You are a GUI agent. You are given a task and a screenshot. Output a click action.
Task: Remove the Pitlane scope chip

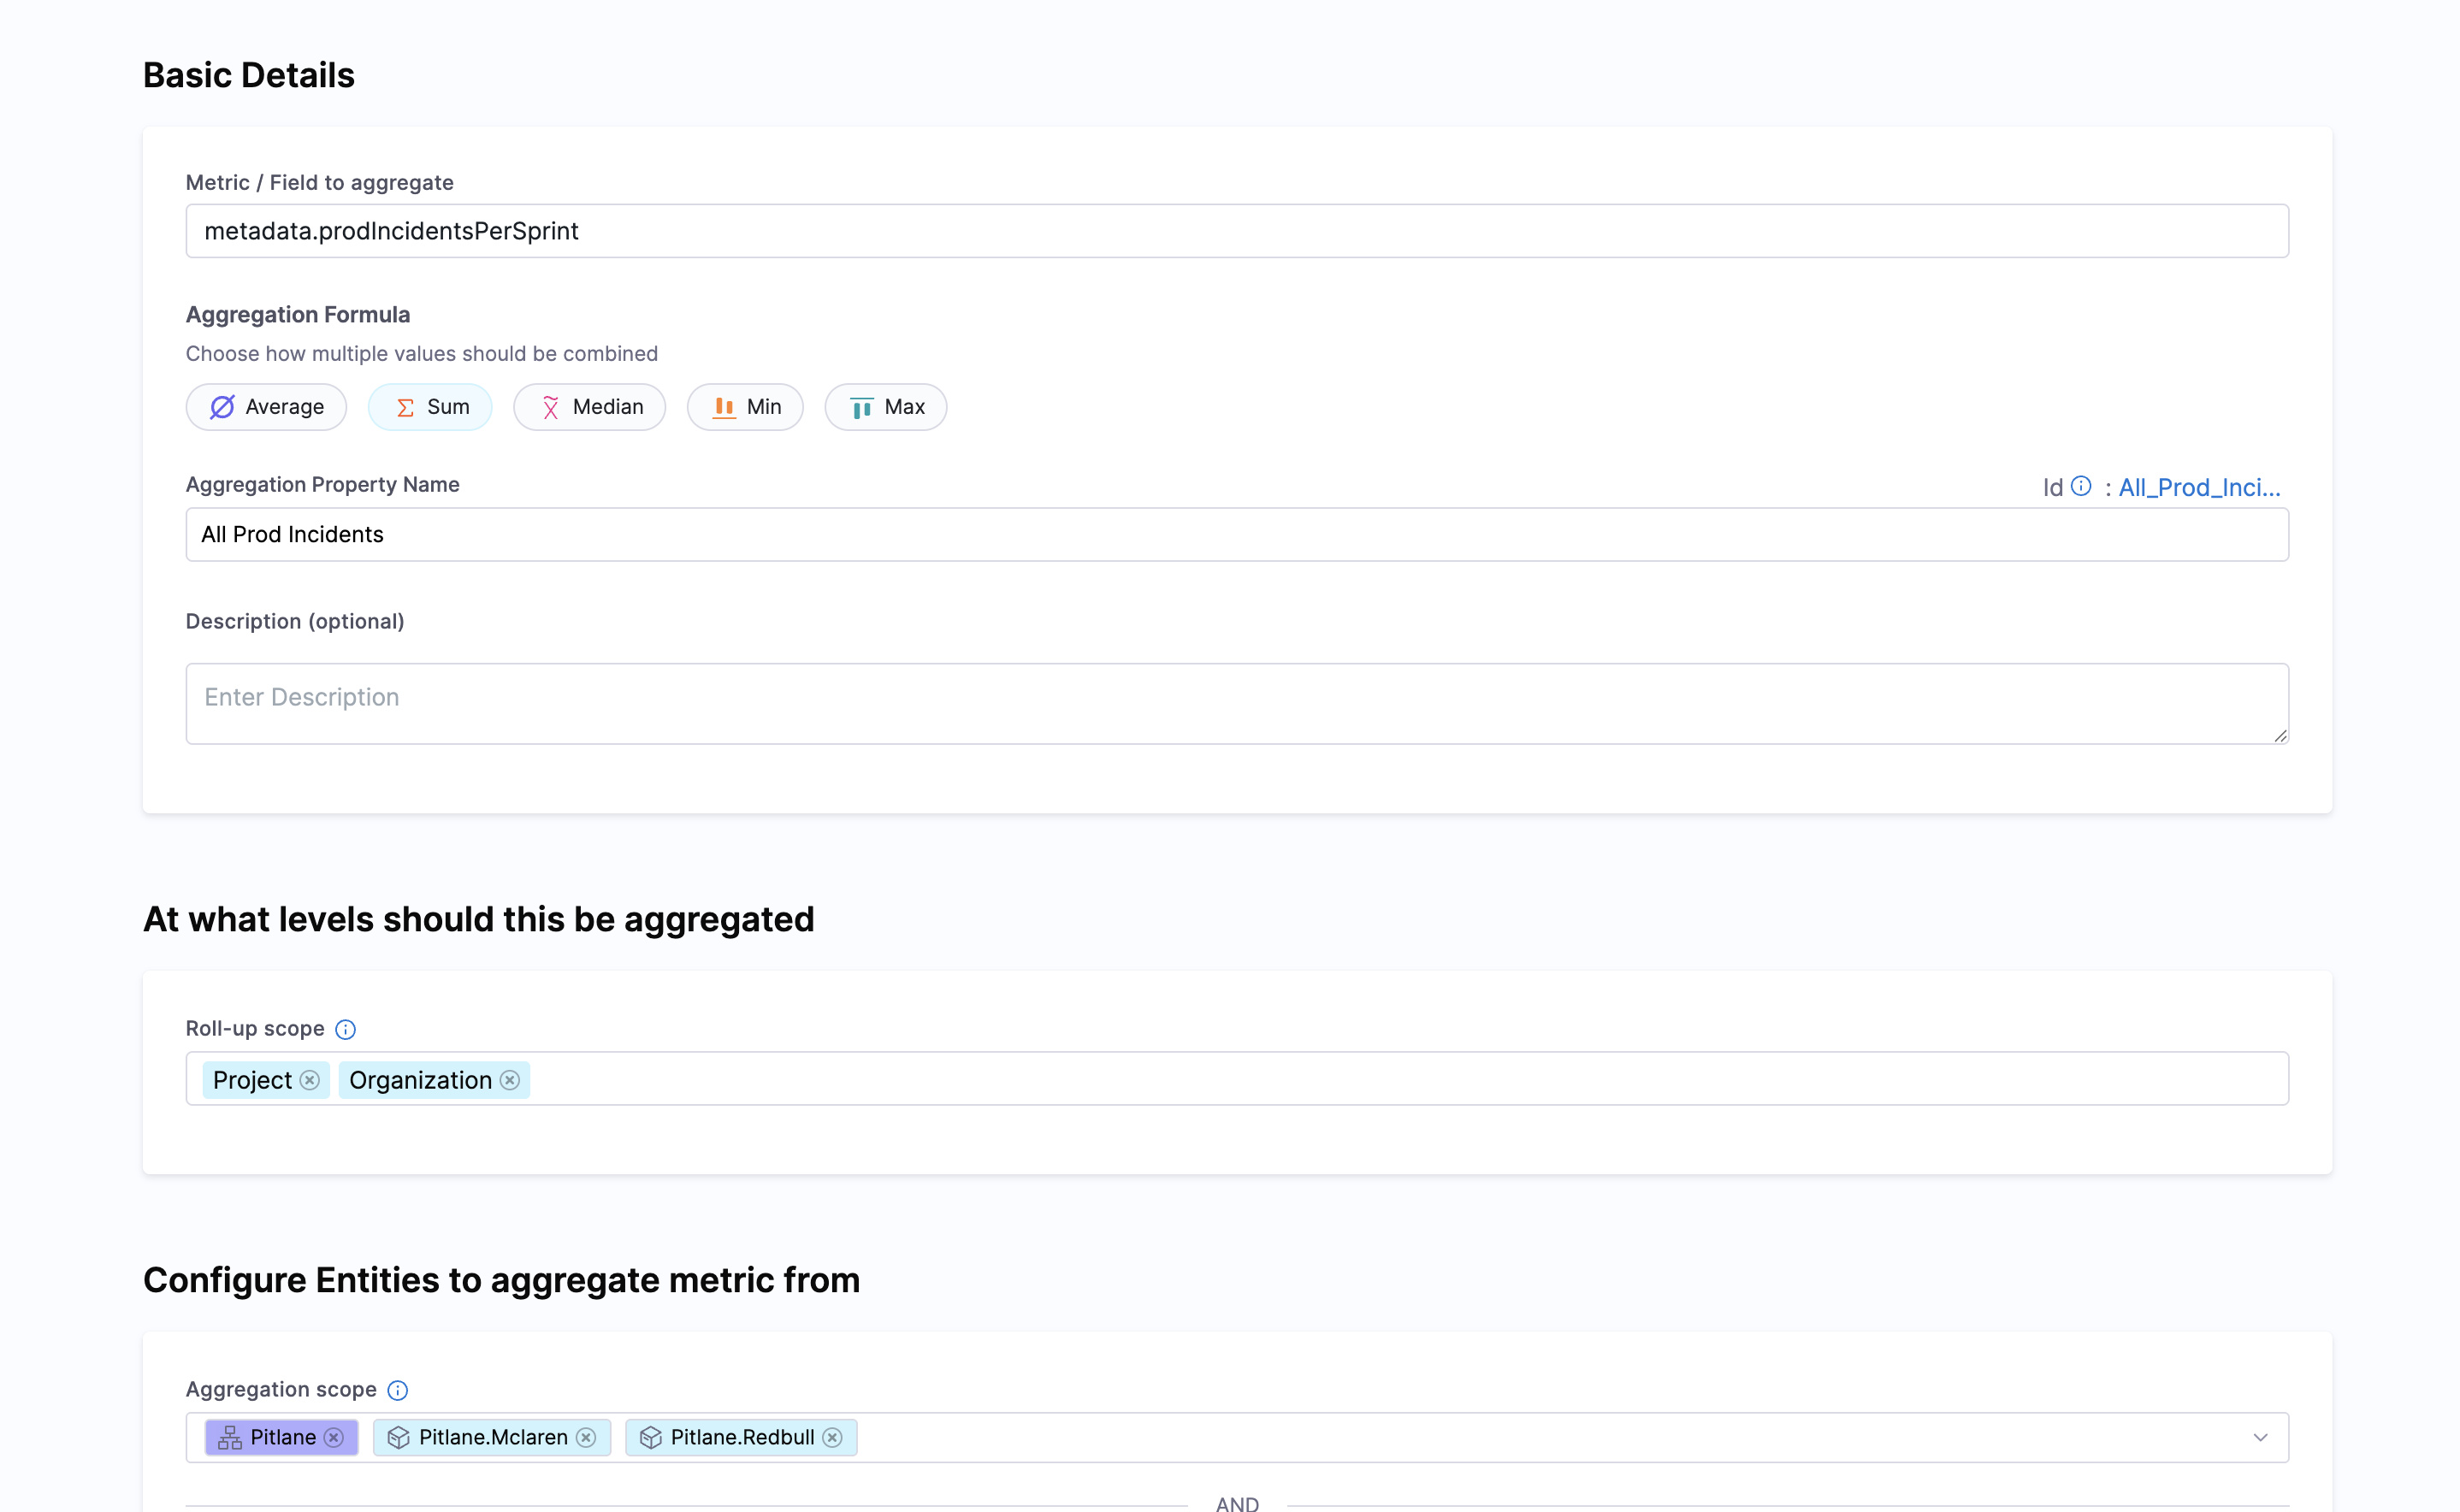[334, 1437]
